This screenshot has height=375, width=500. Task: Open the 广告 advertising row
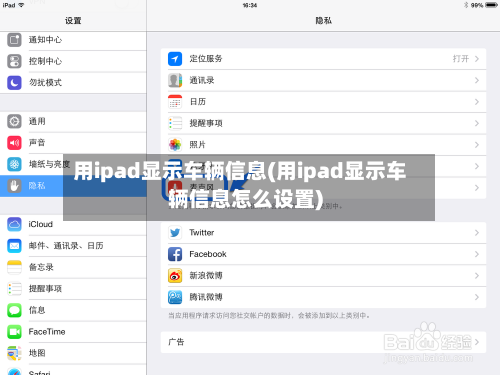point(323,342)
